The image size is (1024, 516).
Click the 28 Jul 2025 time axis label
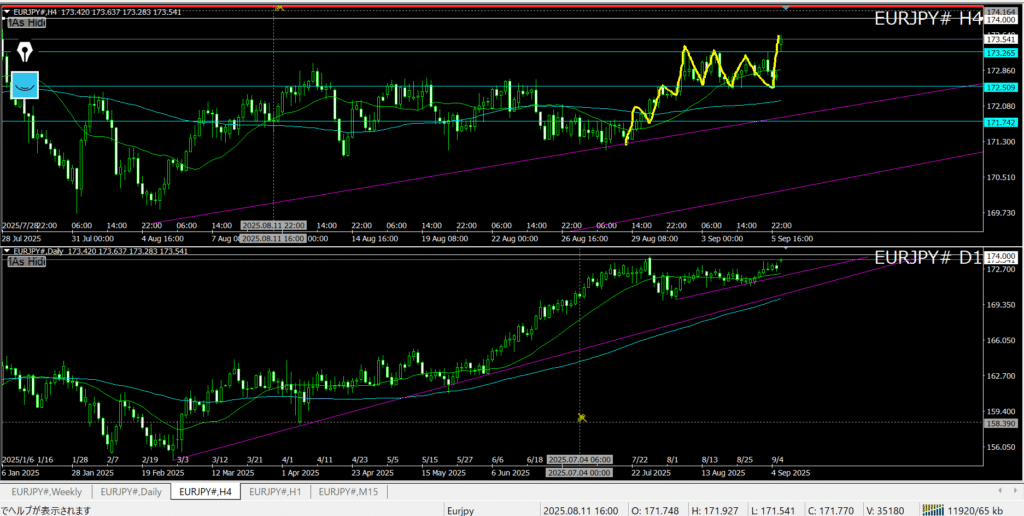[21, 239]
